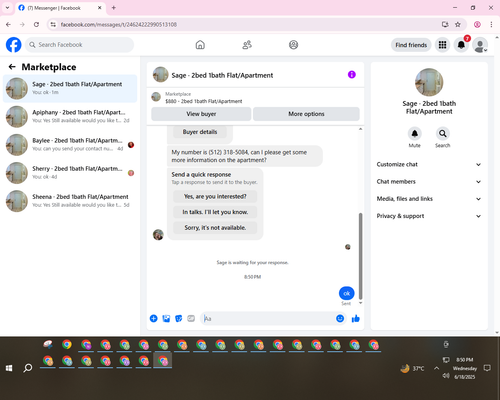500x400 pixels.
Task: Choose a sticker icon
Action: click(x=179, y=319)
